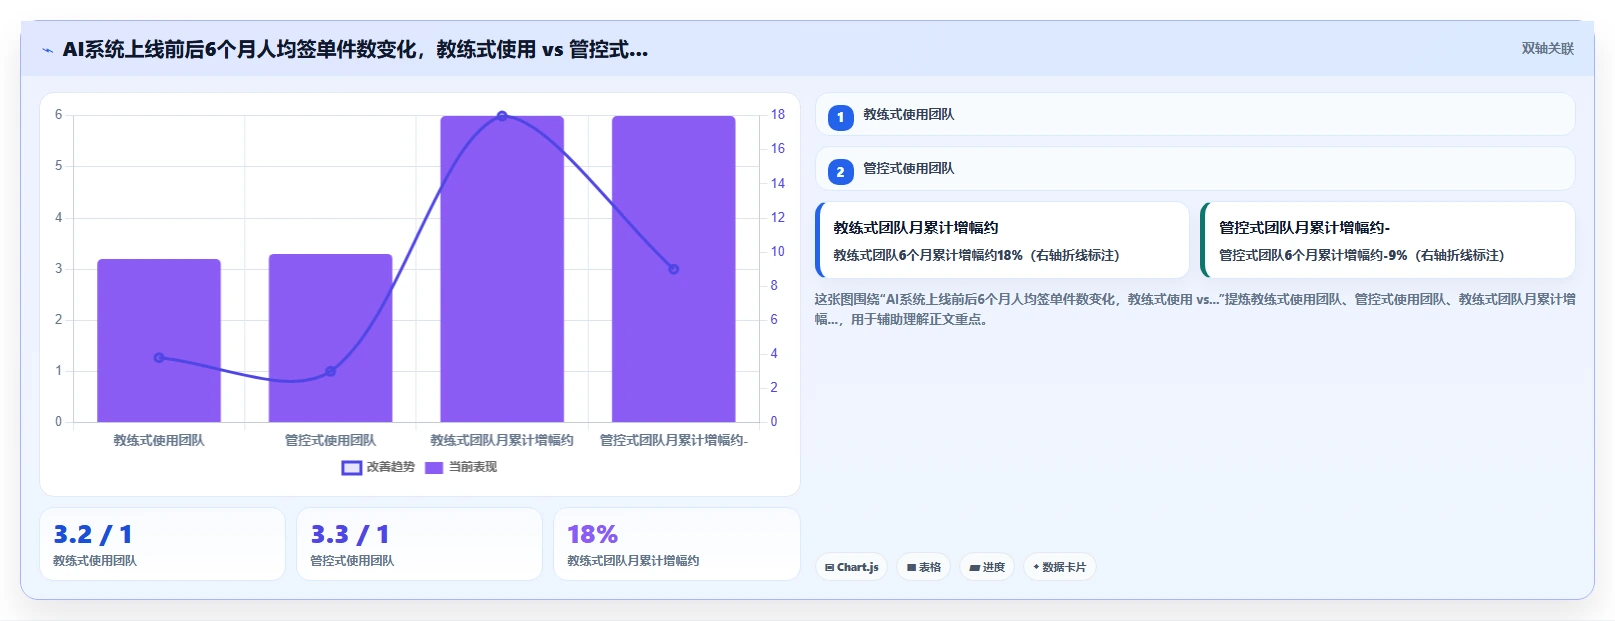Click the 教练式团队月累计增幅约 bar

502,269
